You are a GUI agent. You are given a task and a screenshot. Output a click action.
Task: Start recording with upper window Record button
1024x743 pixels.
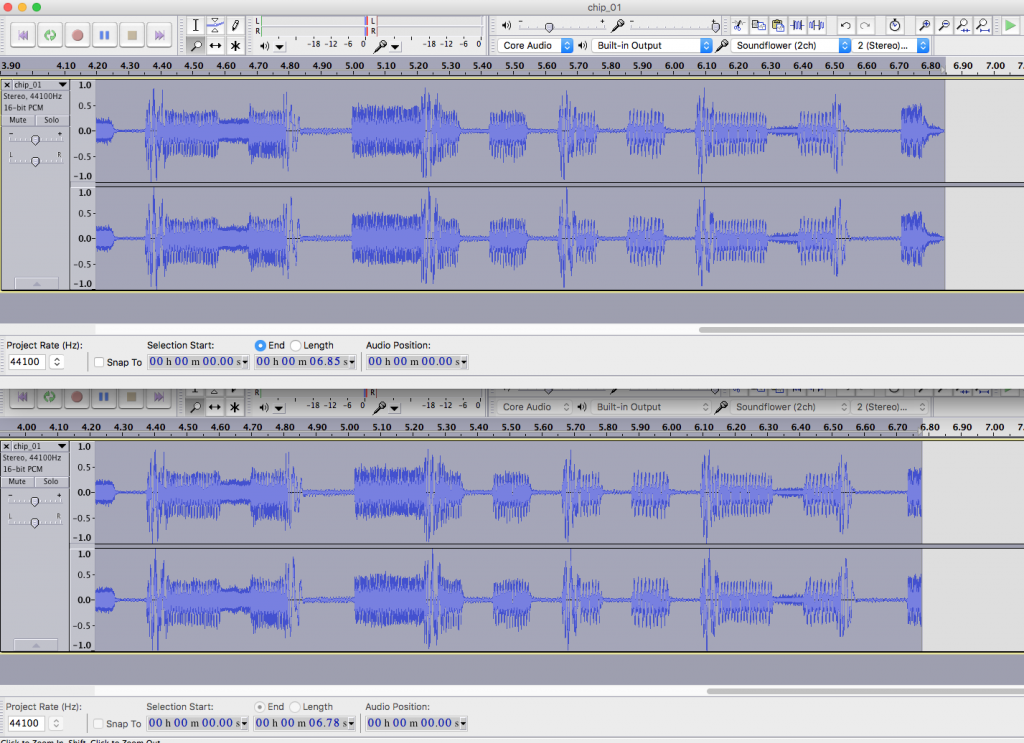click(x=78, y=35)
